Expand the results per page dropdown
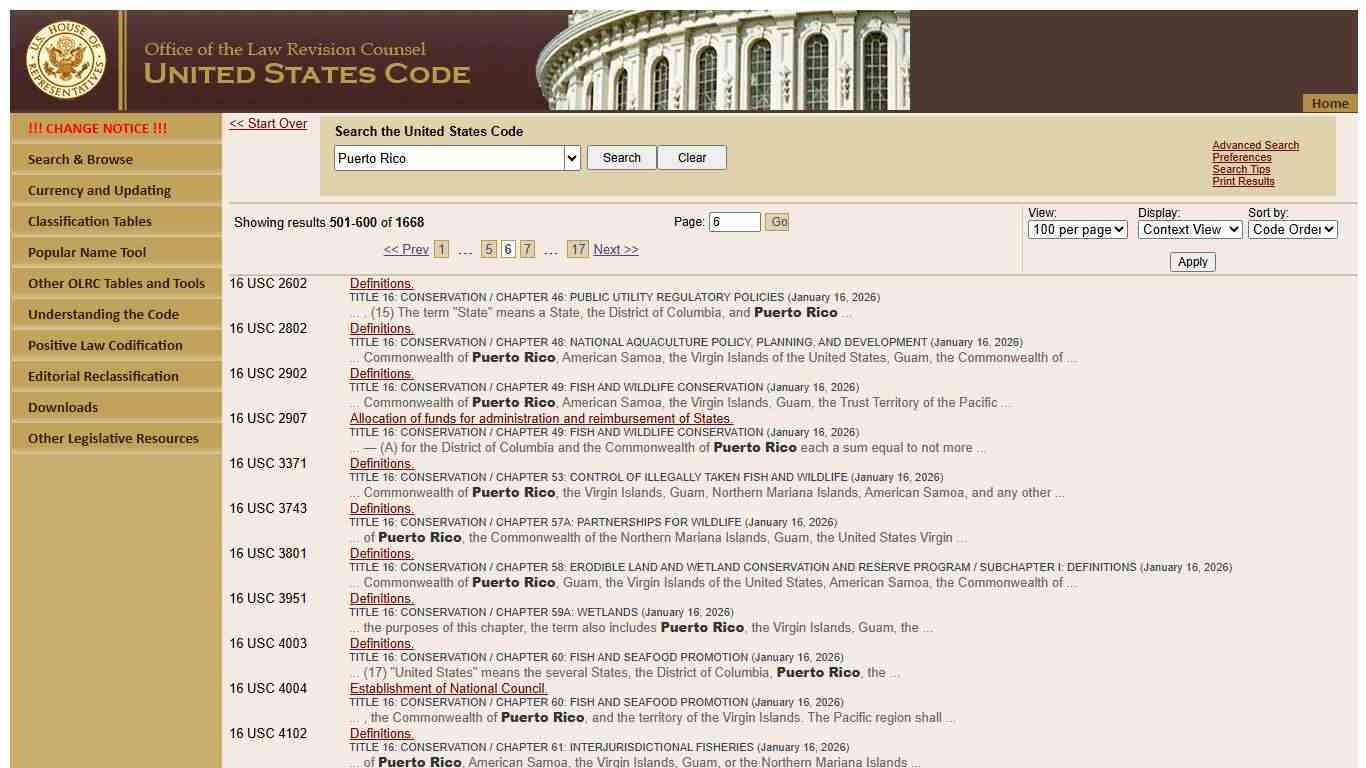This screenshot has width=1366, height=768. pyautogui.click(x=1077, y=230)
